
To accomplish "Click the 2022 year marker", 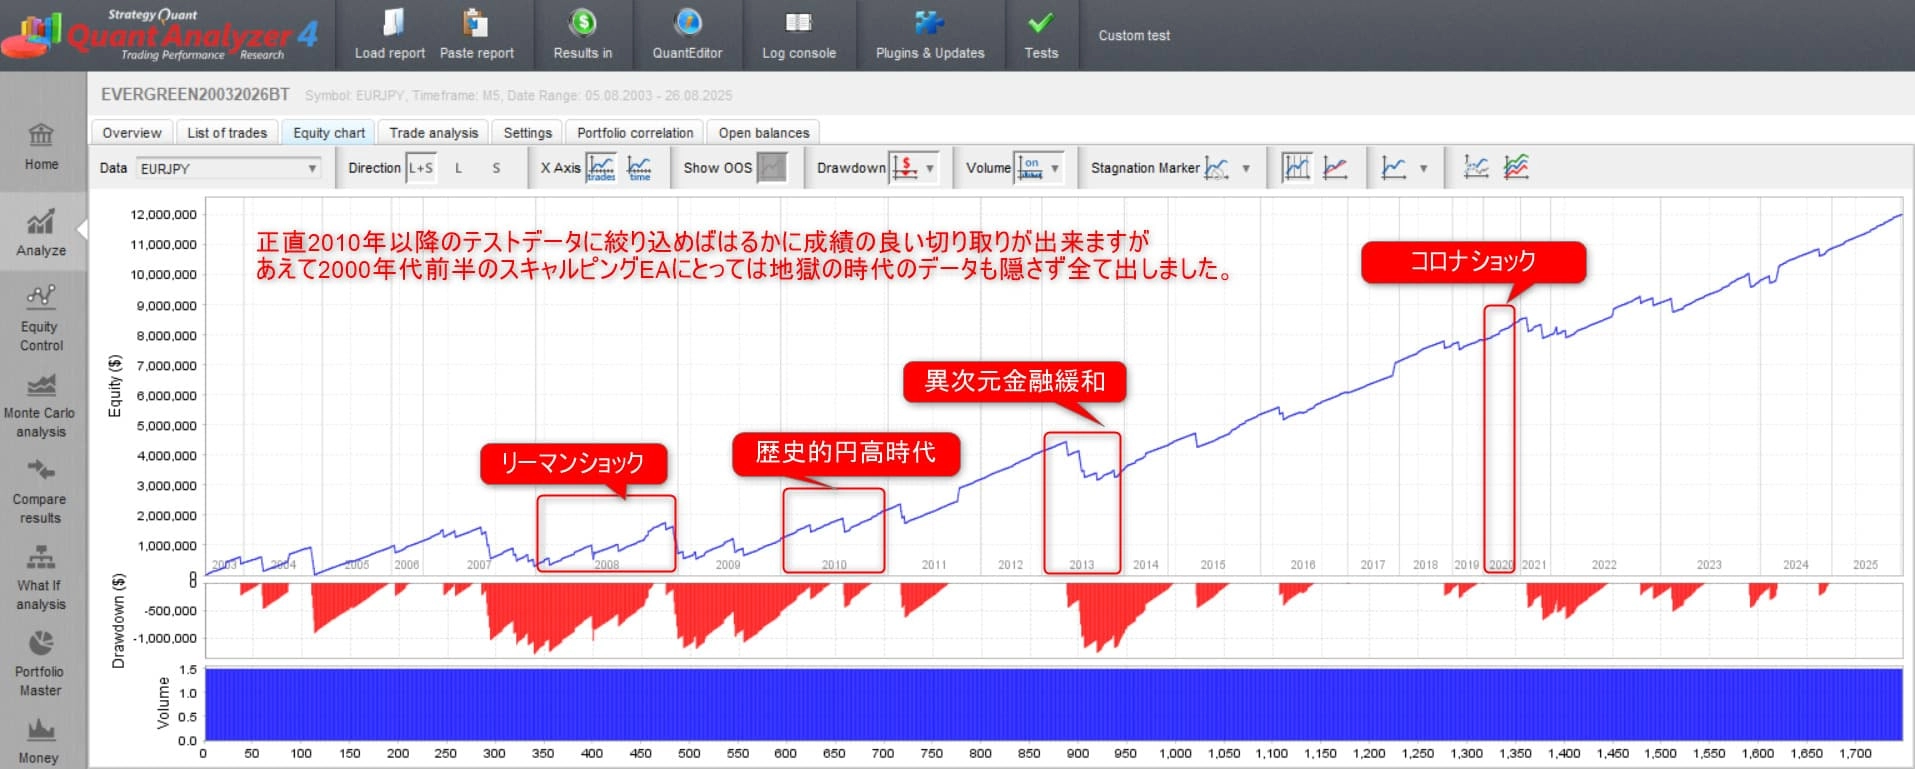I will (x=1604, y=565).
